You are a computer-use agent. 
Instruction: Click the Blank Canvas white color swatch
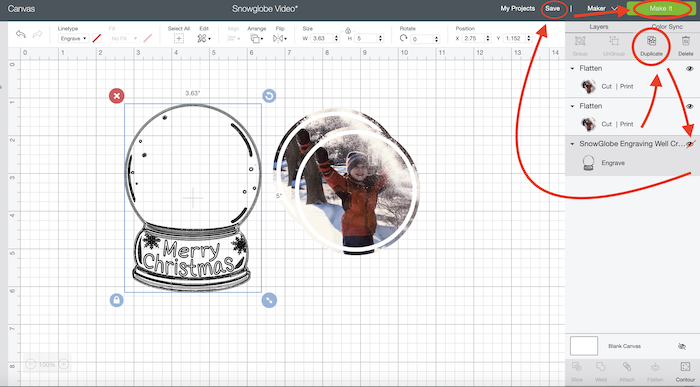[584, 346]
